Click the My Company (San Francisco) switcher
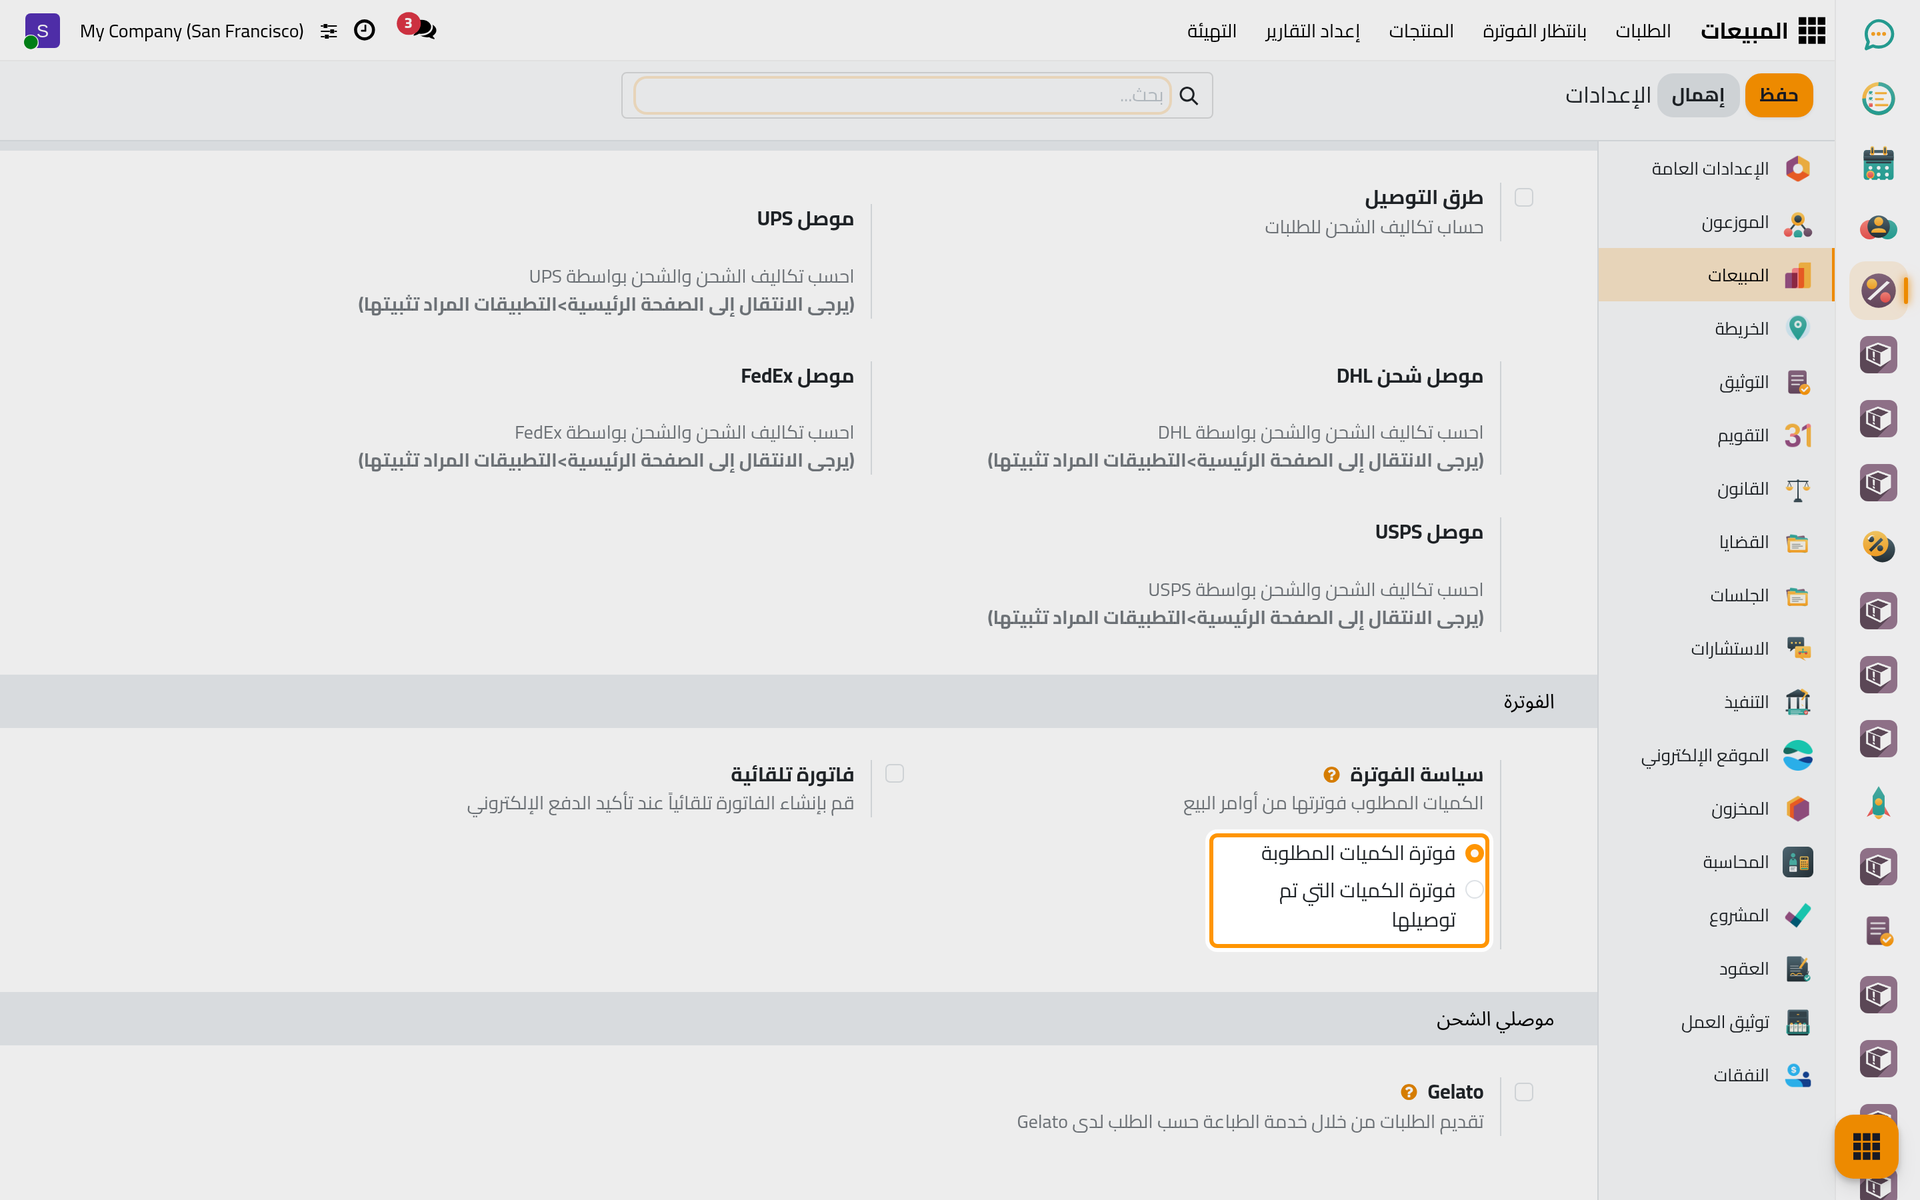This screenshot has height=1200, width=1920. [x=192, y=31]
